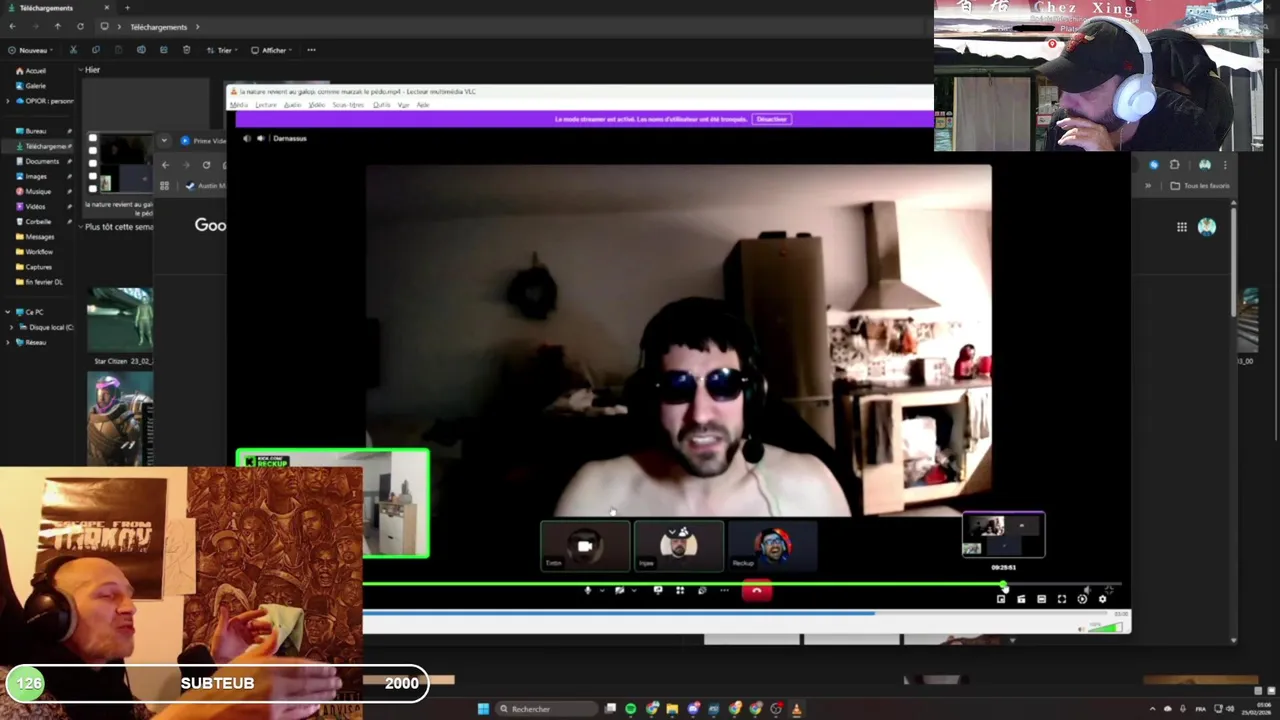Viewport: 1280px width, 720px height.
Task: Disable streamer mode with Désactiver button
Action: tap(772, 119)
